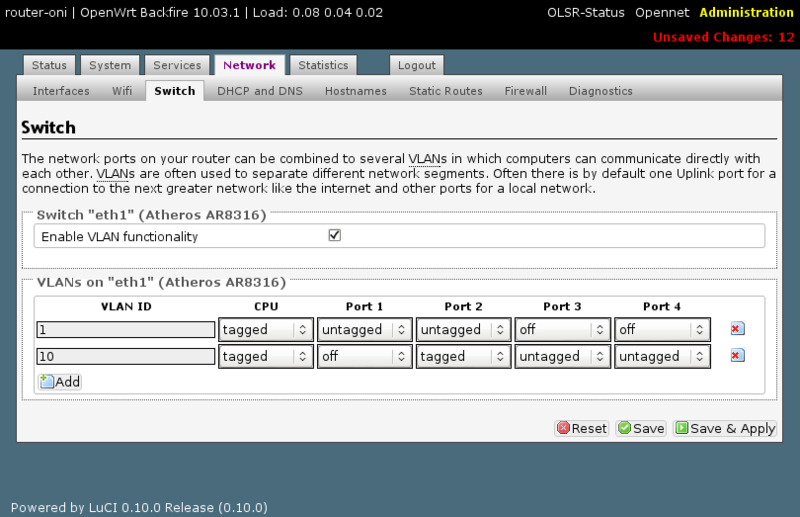This screenshot has width=800, height=517.
Task: Open Port 1 dropdown for VLAN 1
Action: click(364, 329)
